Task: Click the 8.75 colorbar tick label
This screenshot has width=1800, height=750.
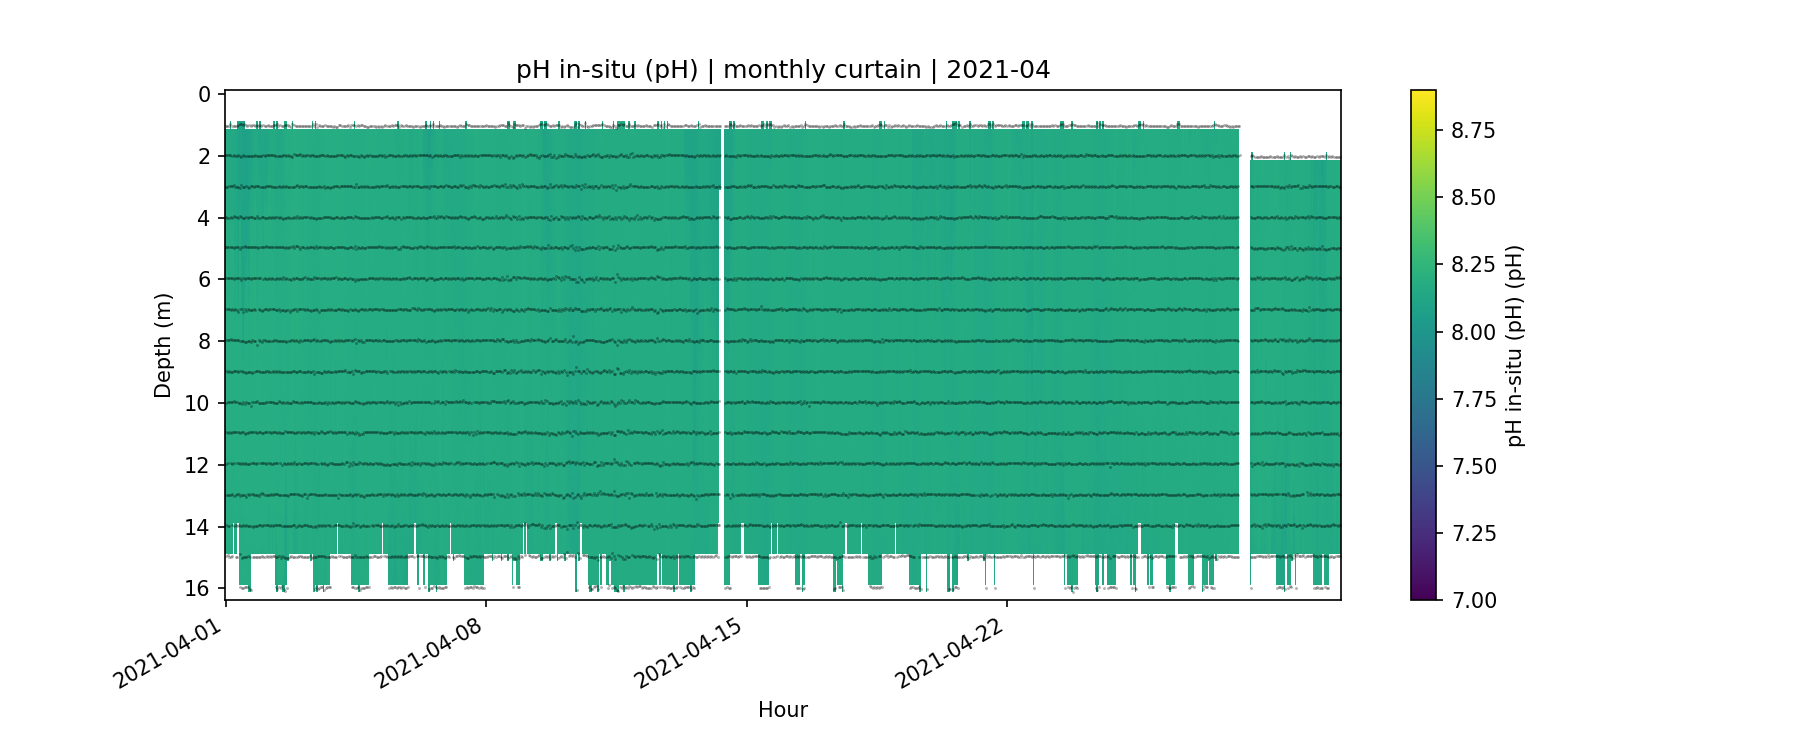Action: (1473, 131)
